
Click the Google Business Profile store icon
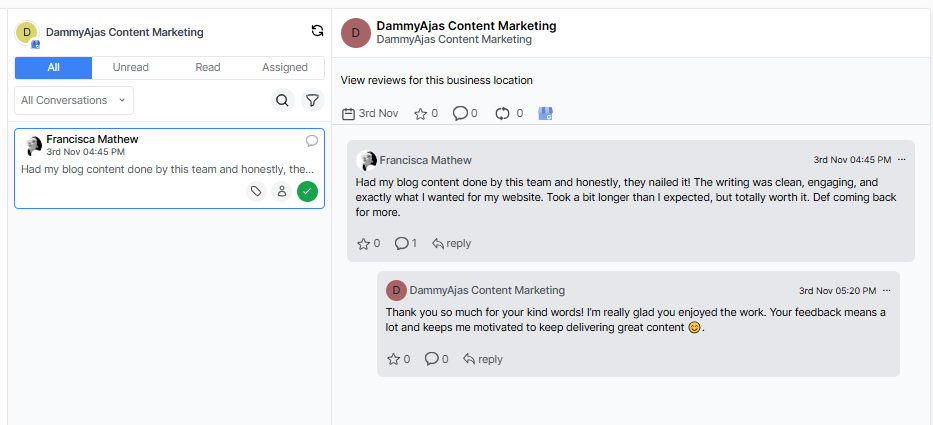(546, 114)
